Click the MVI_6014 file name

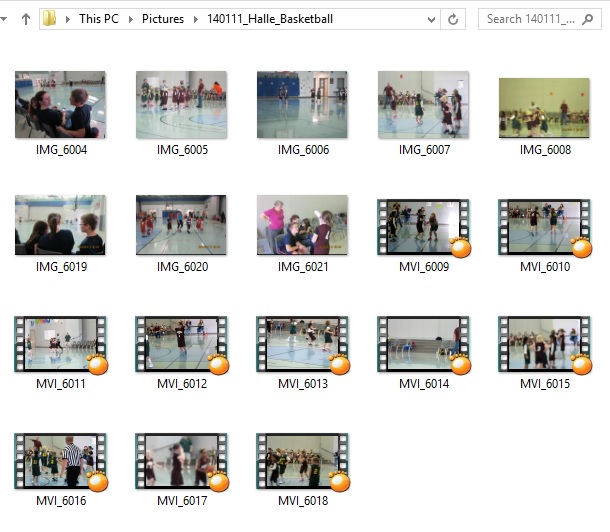pyautogui.click(x=424, y=384)
